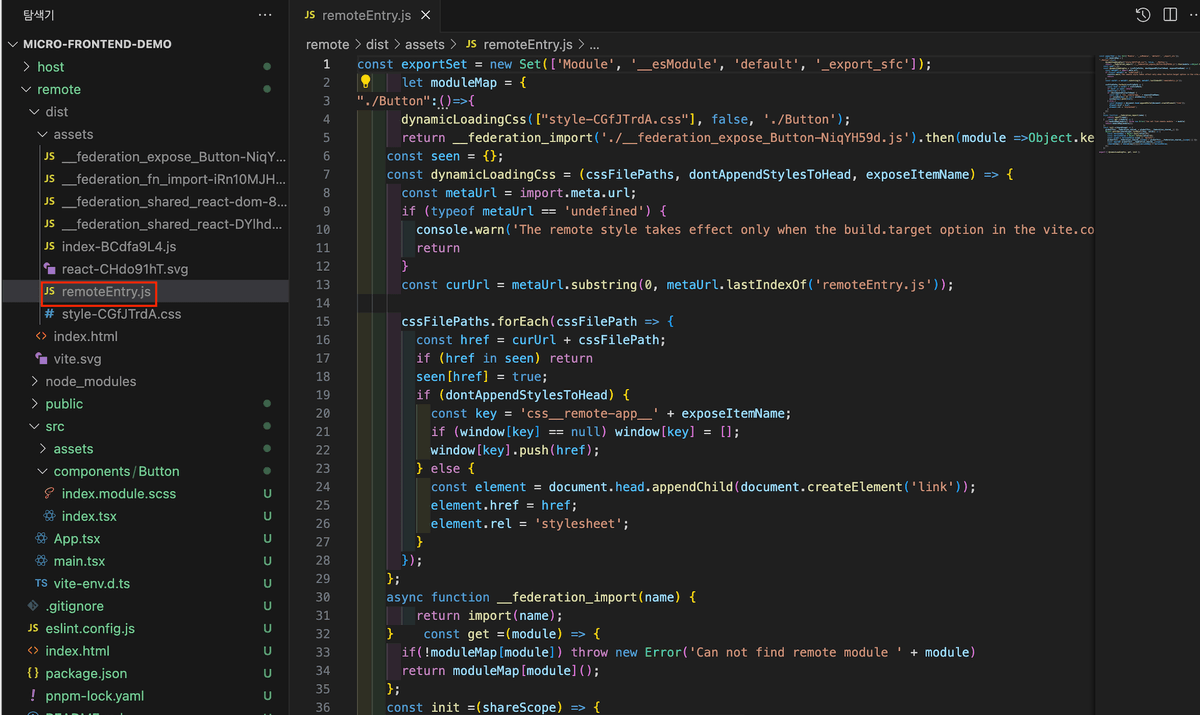Open the assets breadcrumb in the editor
Viewport: 1200px width, 715px height.
[x=425, y=44]
